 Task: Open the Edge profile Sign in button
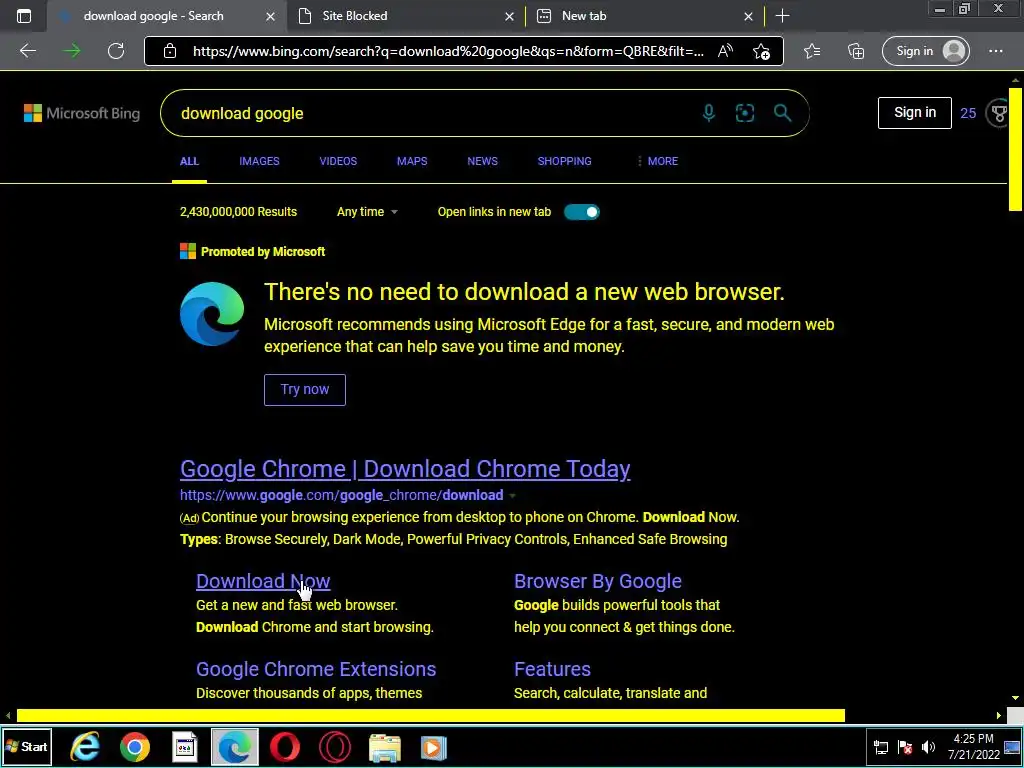[x=925, y=51]
